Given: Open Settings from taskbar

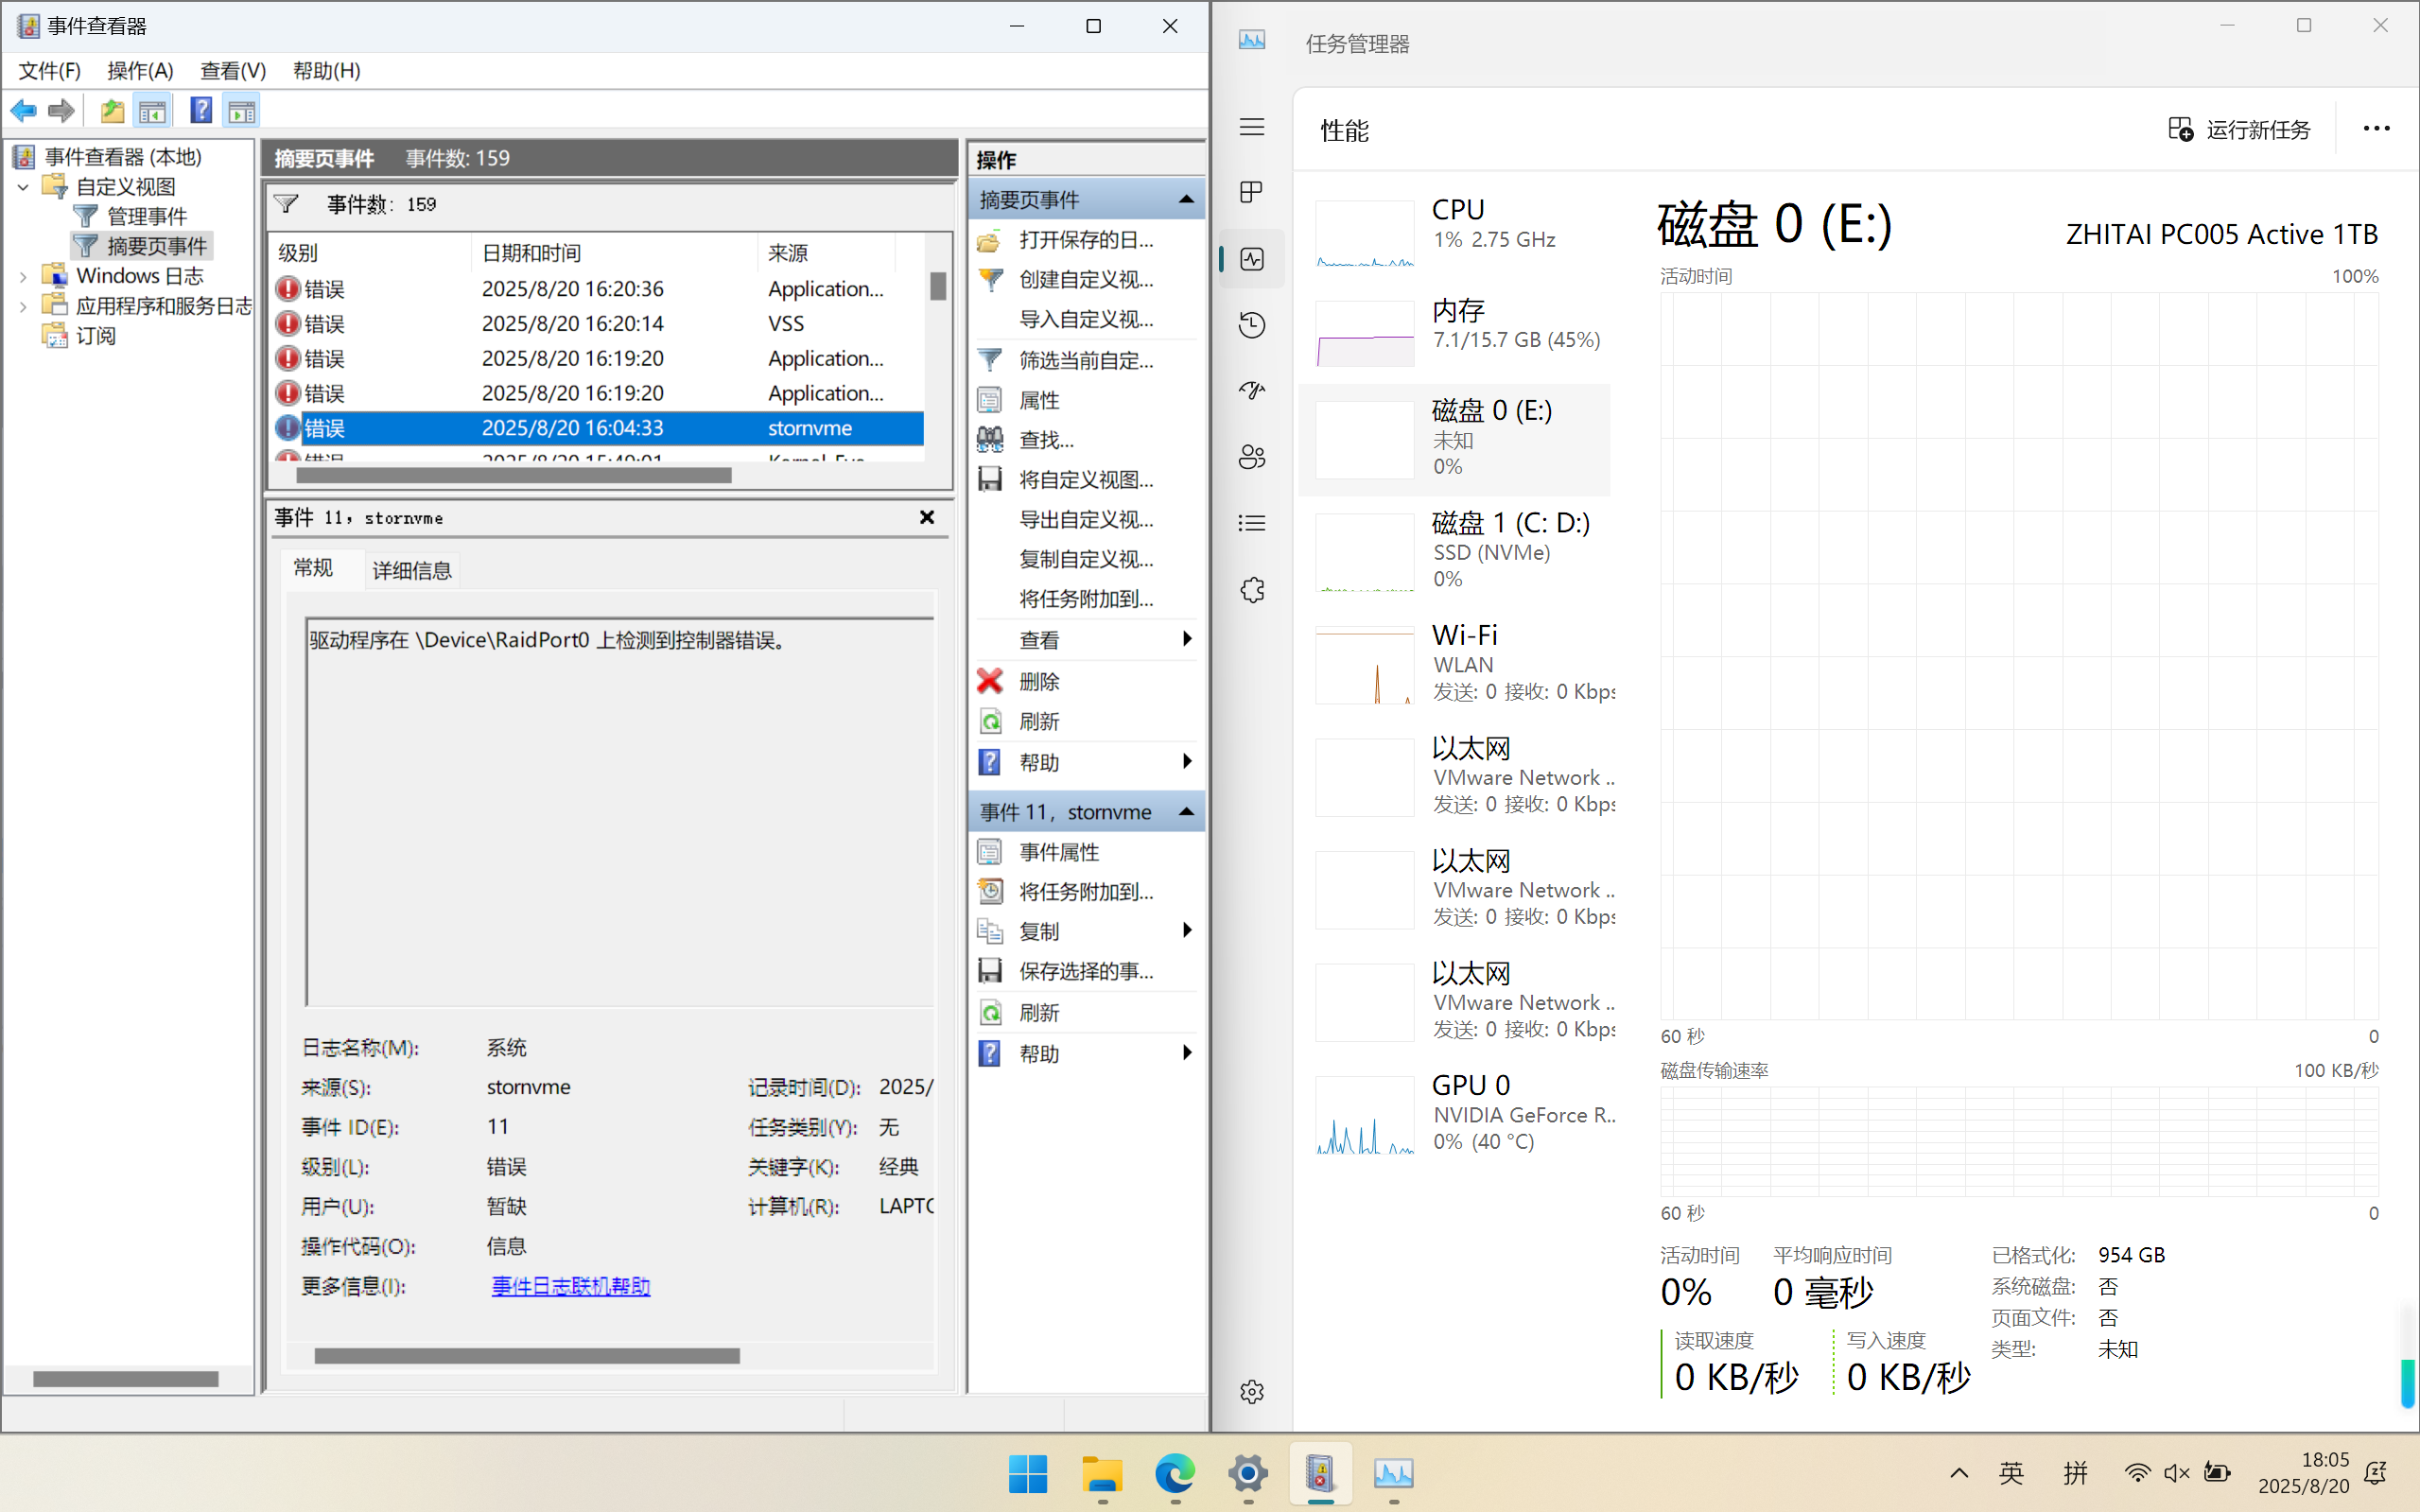Looking at the screenshot, I should point(1248,1473).
